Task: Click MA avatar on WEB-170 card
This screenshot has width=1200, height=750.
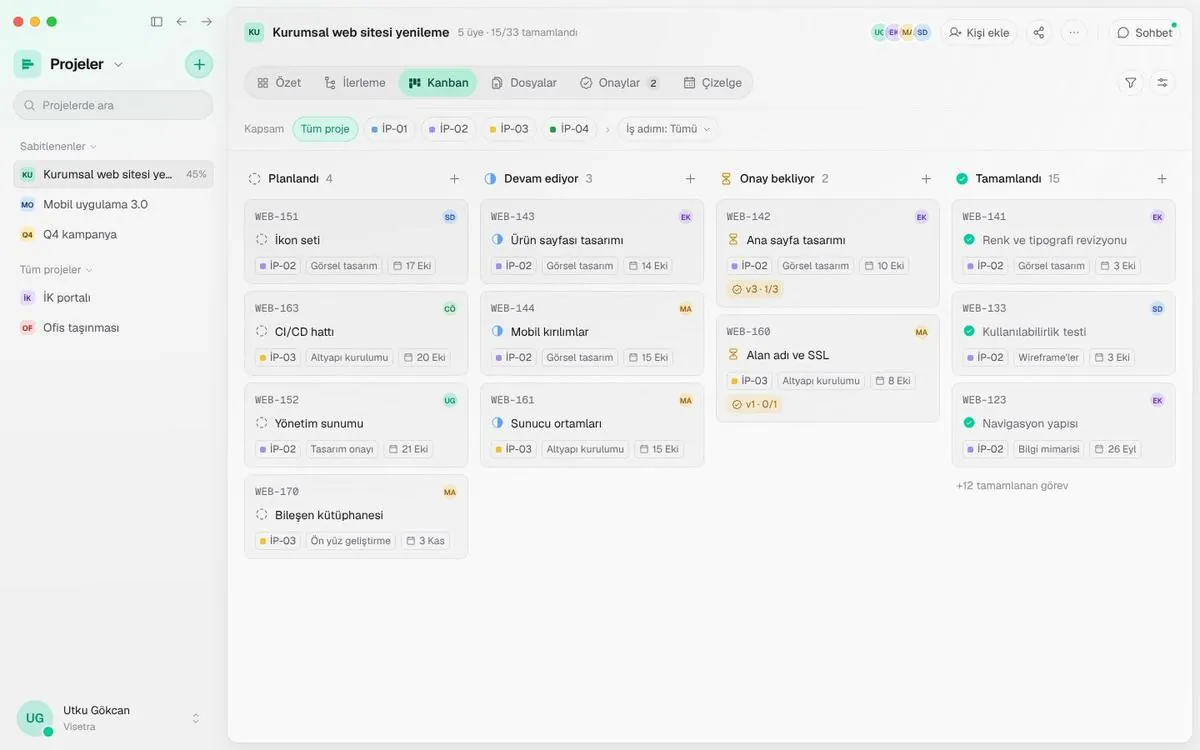Action: click(x=450, y=492)
